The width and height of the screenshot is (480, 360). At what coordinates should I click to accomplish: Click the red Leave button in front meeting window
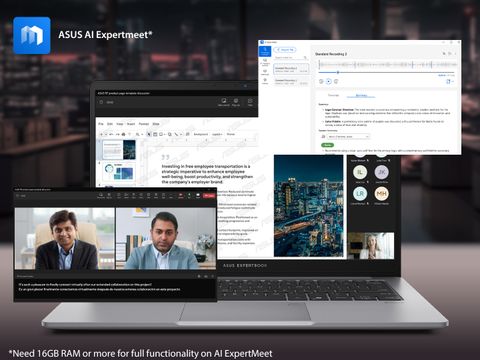(x=209, y=196)
